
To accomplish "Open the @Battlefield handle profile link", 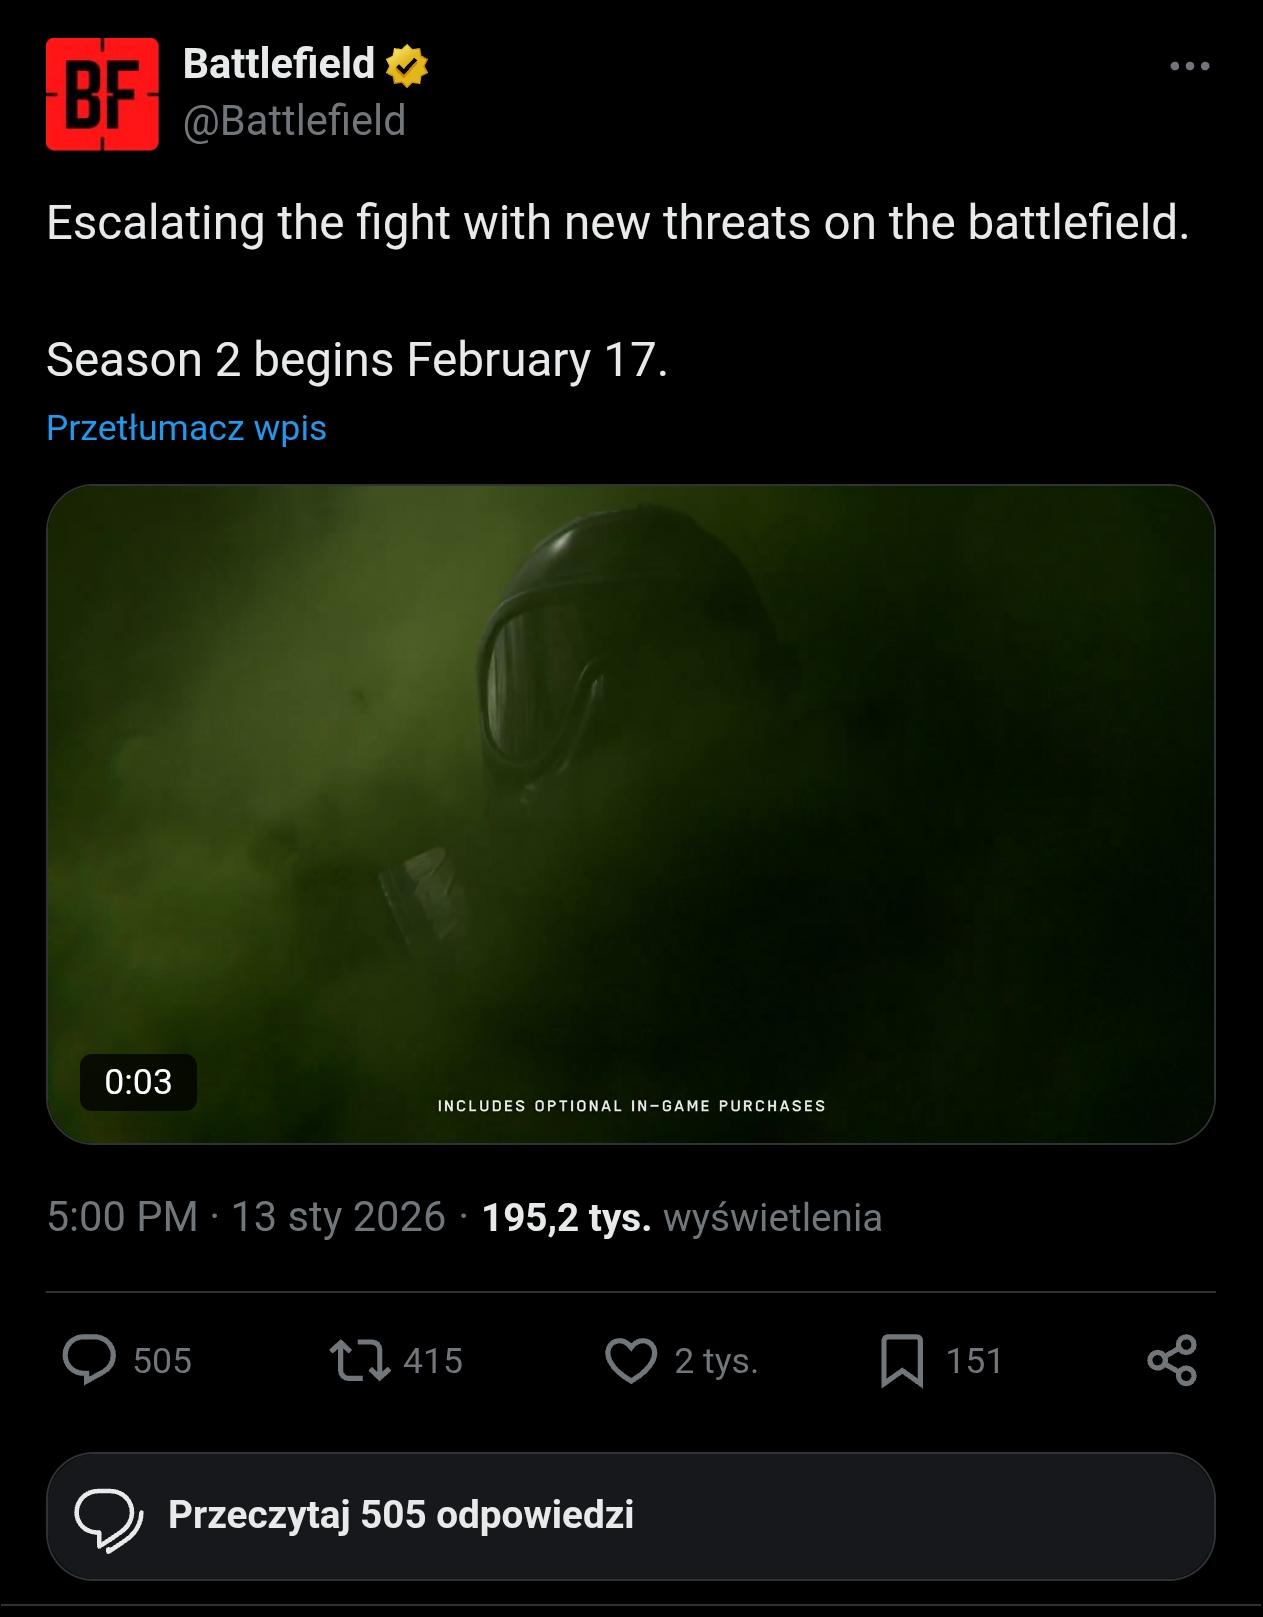I will (x=294, y=121).
